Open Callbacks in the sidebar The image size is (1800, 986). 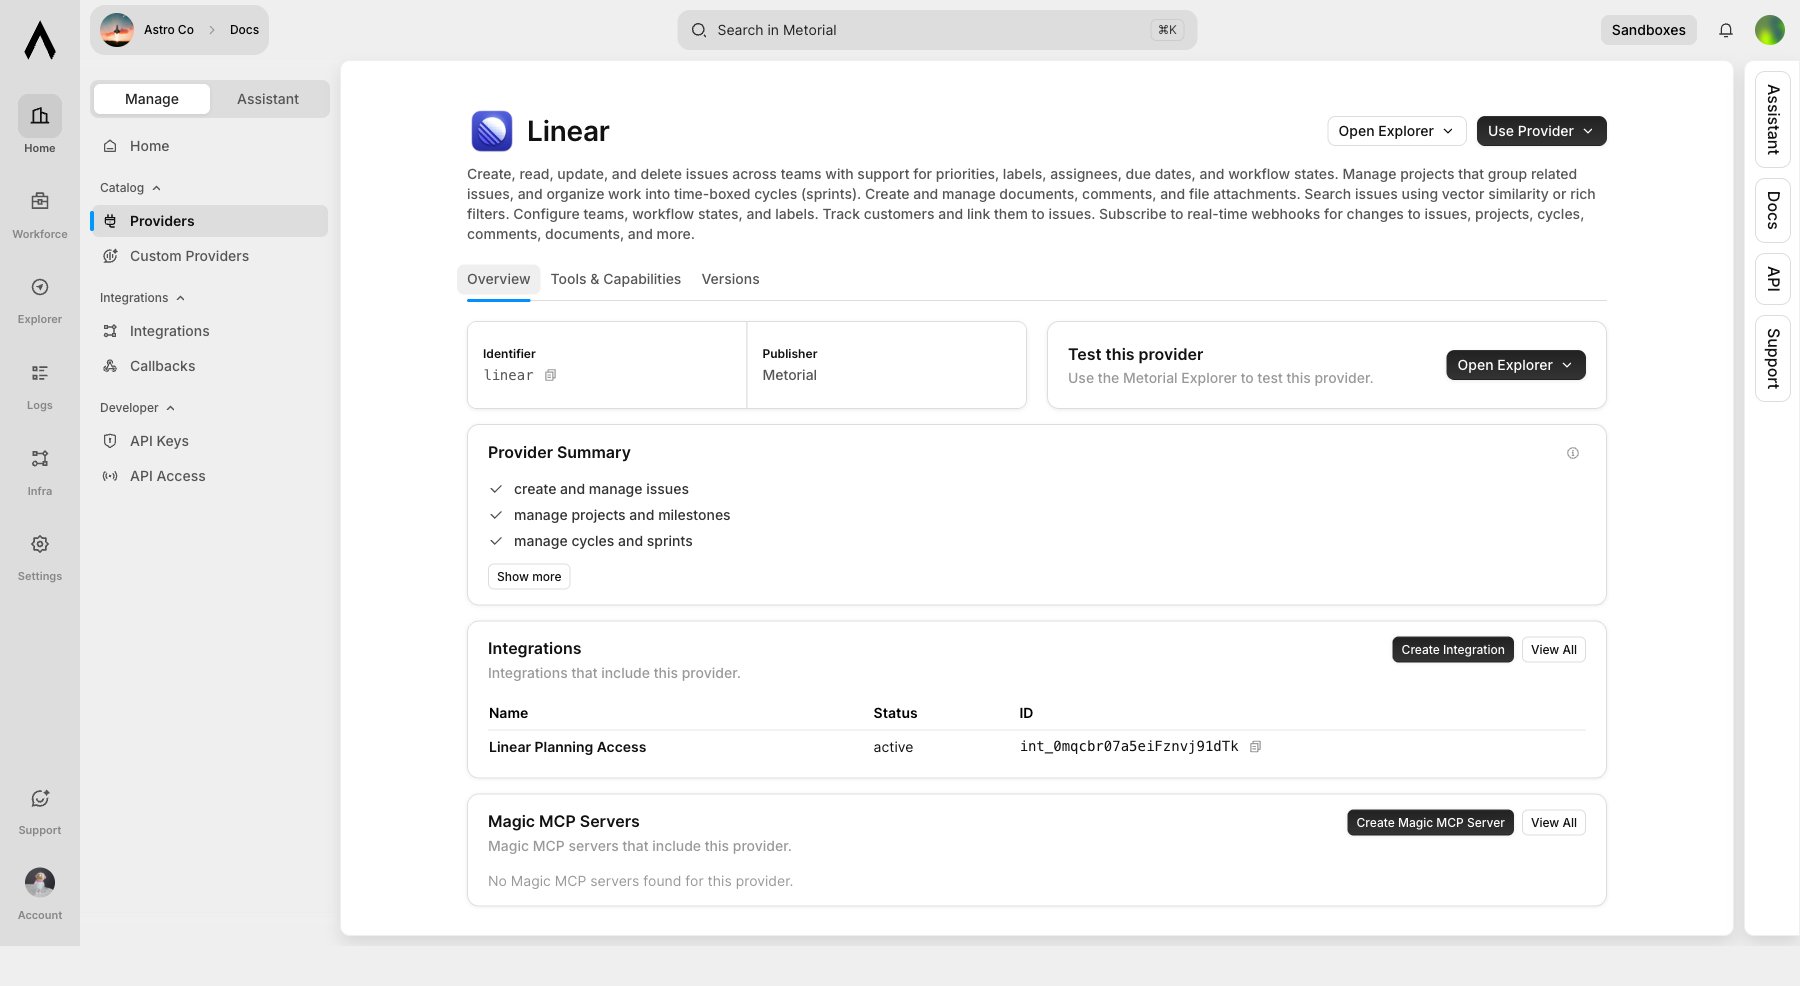click(209, 366)
